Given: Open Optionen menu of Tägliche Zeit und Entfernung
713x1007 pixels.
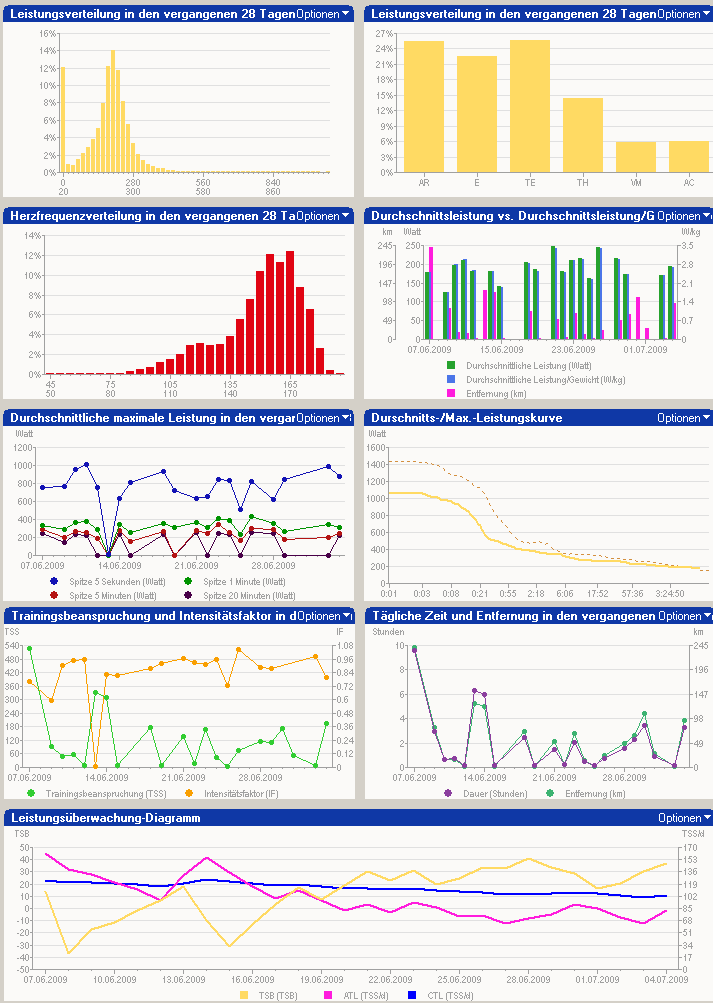Looking at the screenshot, I should [x=684, y=616].
